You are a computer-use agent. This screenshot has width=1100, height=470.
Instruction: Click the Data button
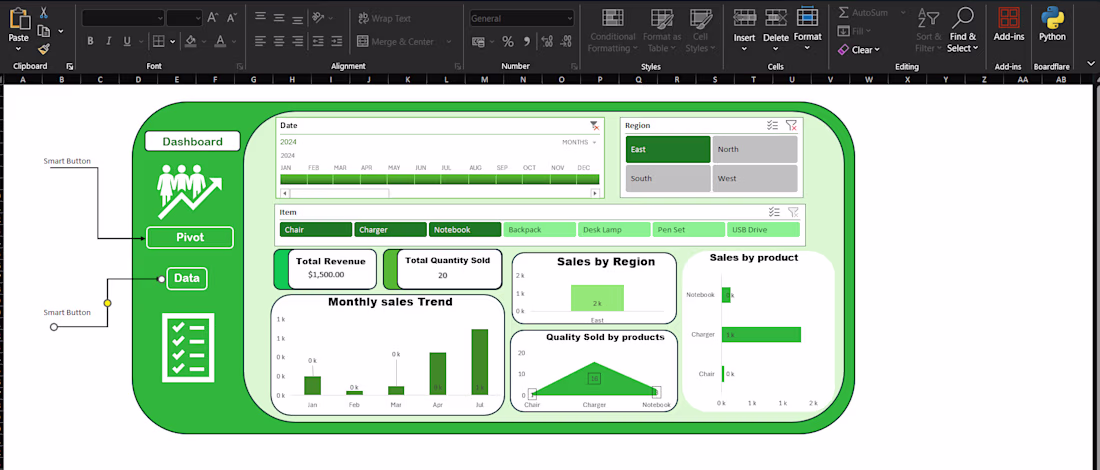(187, 278)
